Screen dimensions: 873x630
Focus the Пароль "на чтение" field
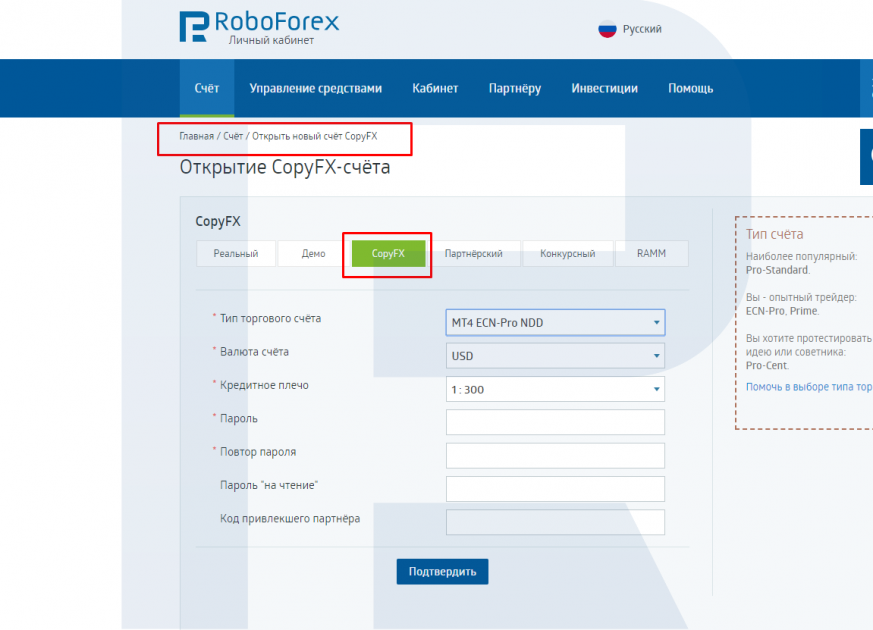point(555,489)
